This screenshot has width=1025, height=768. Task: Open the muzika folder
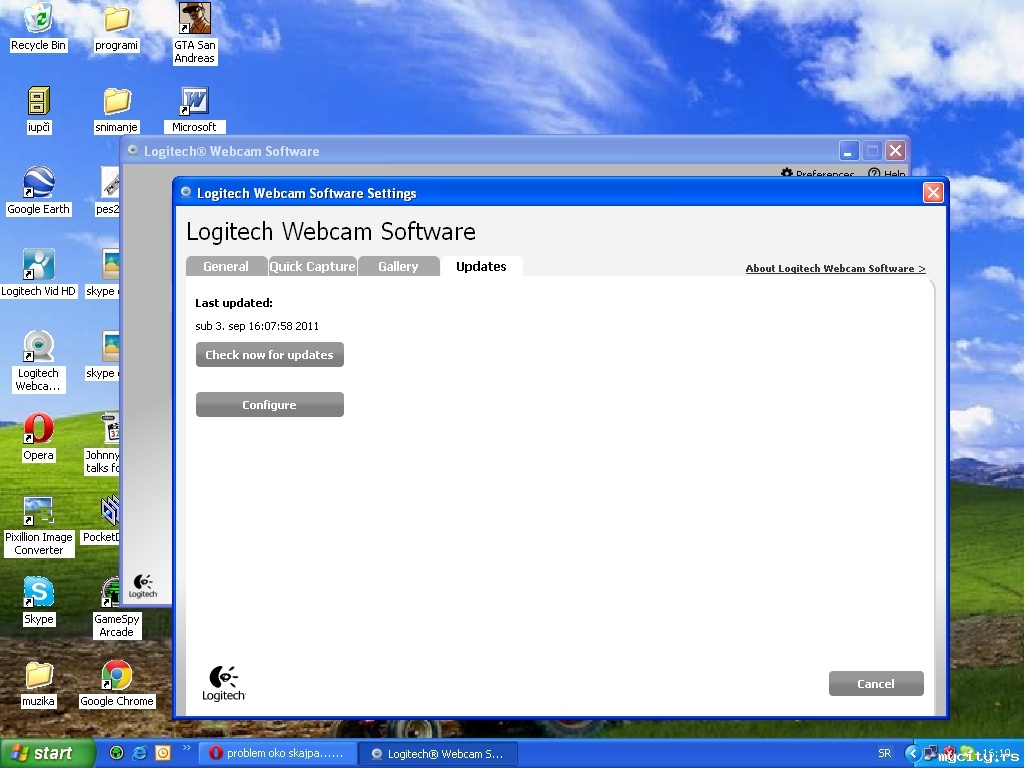coord(39,684)
